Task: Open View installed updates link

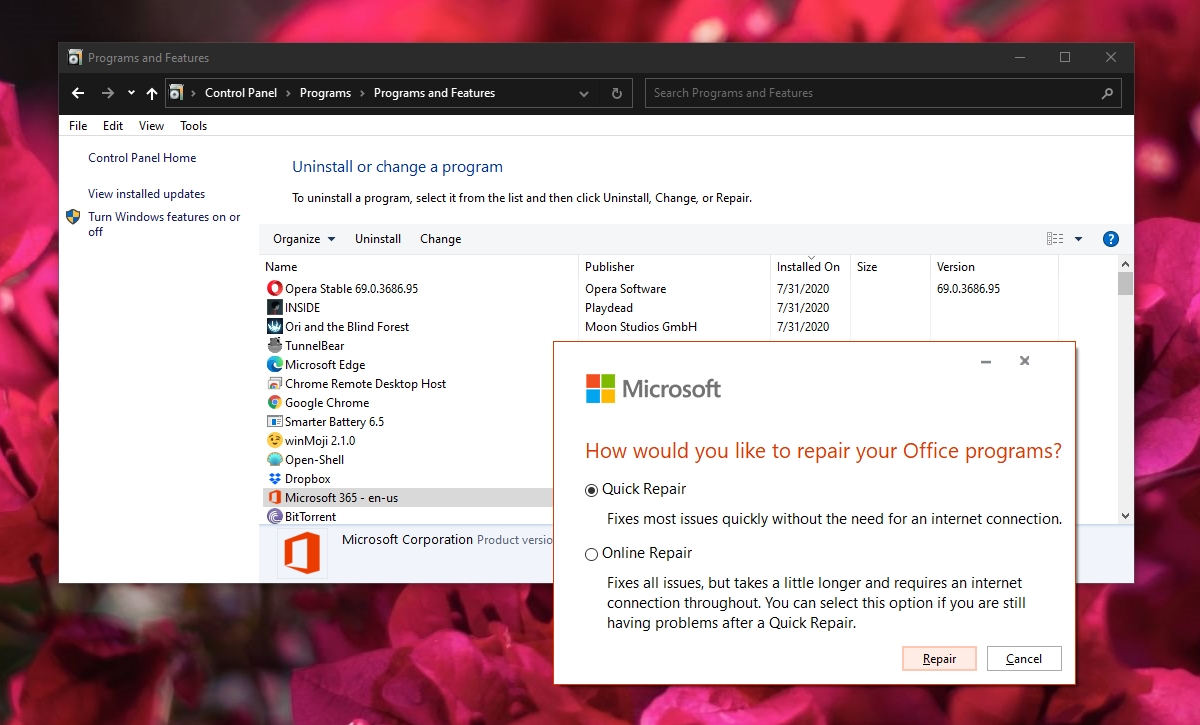Action: [x=147, y=194]
